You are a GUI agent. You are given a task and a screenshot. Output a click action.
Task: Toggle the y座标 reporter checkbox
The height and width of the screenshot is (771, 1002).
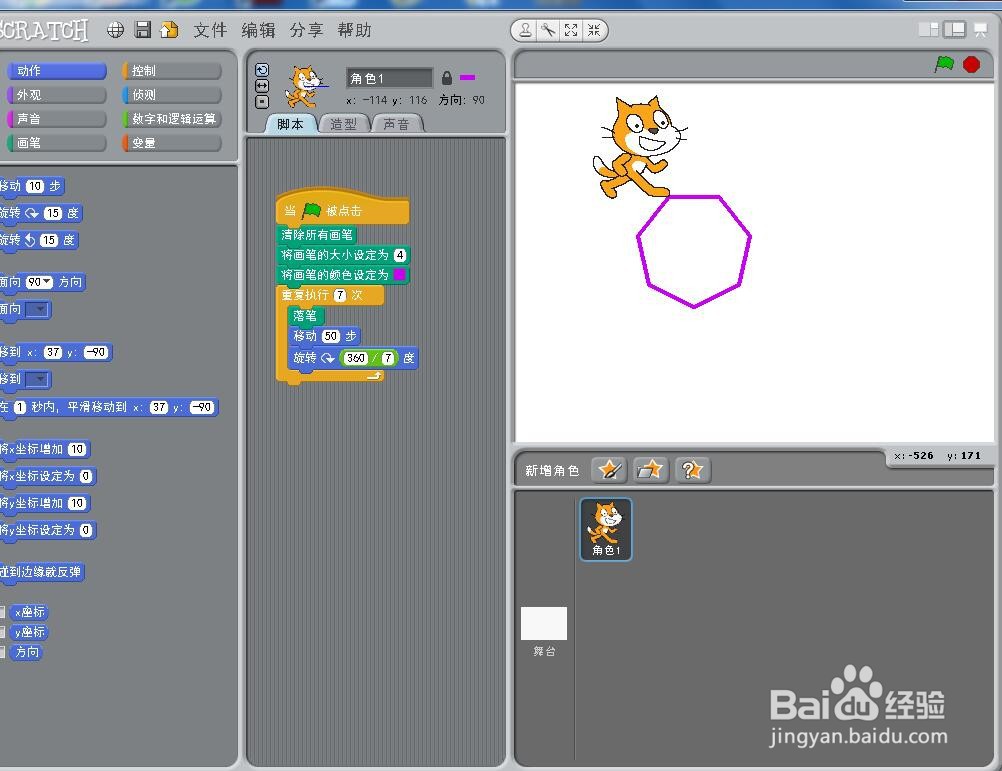[2, 632]
